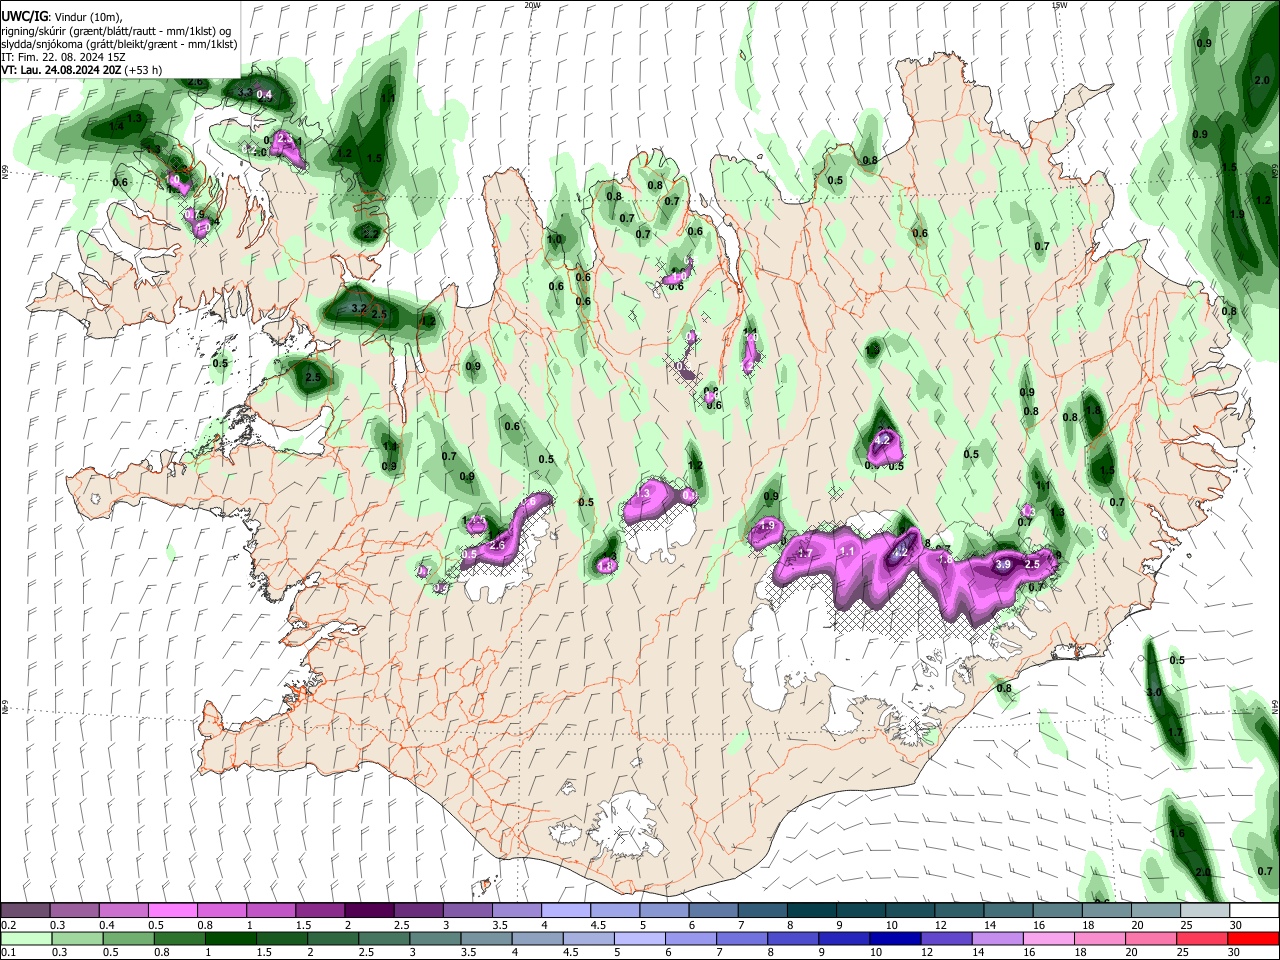Screen dimensions: 1280x960
Task: Click the '0.1' label on the rain scale
Action: (x=8, y=953)
